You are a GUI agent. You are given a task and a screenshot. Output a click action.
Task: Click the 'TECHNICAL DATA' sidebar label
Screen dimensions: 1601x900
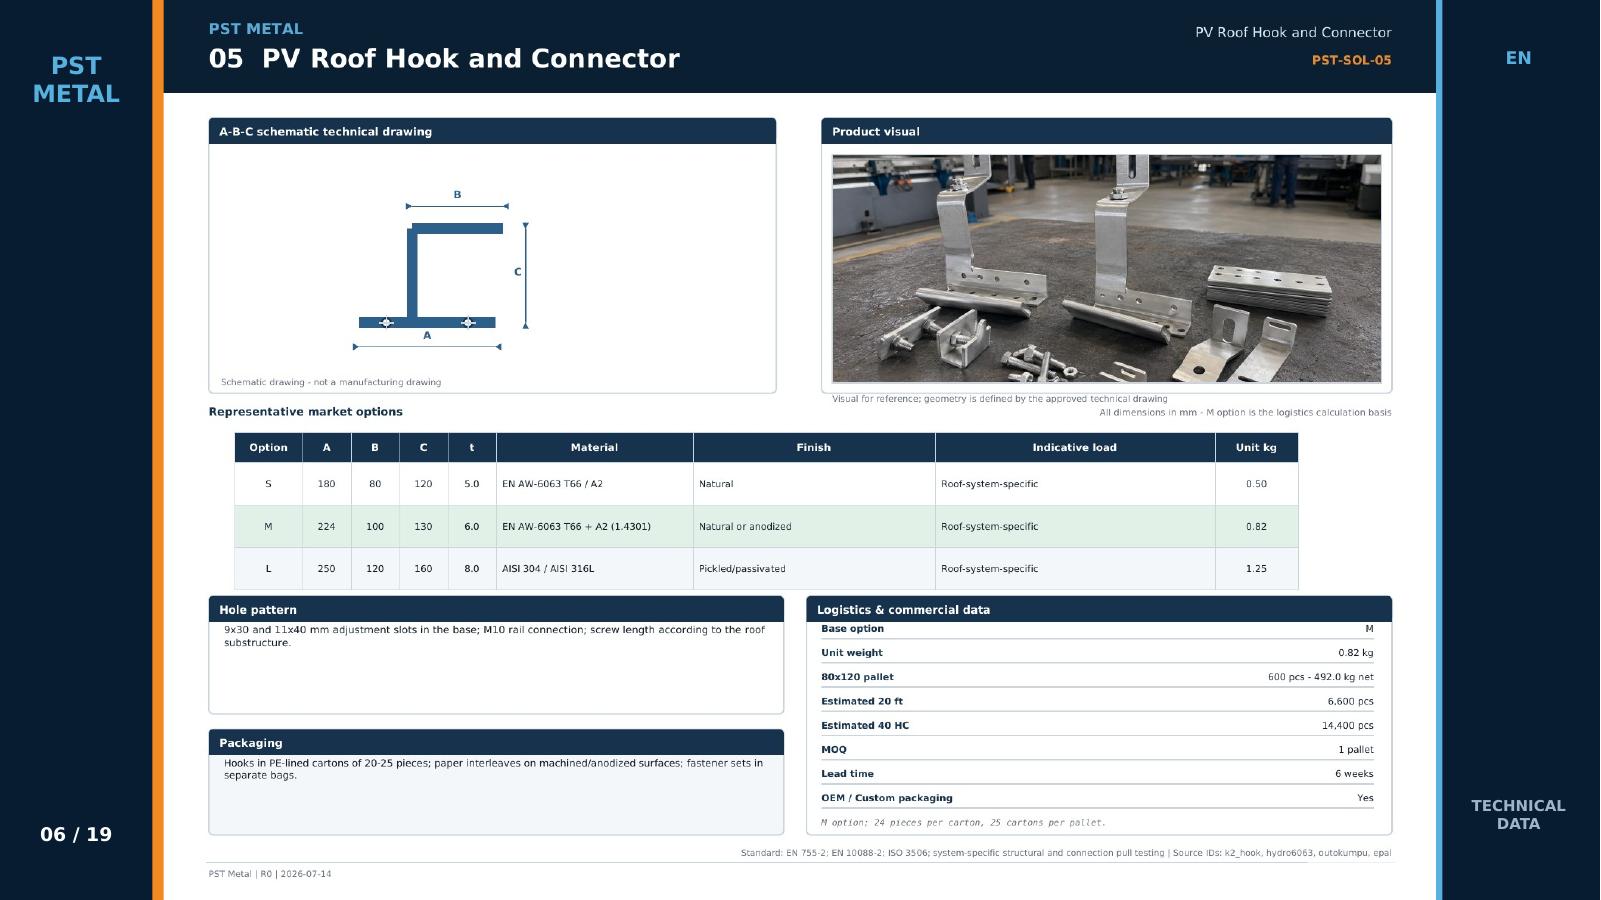click(1518, 815)
